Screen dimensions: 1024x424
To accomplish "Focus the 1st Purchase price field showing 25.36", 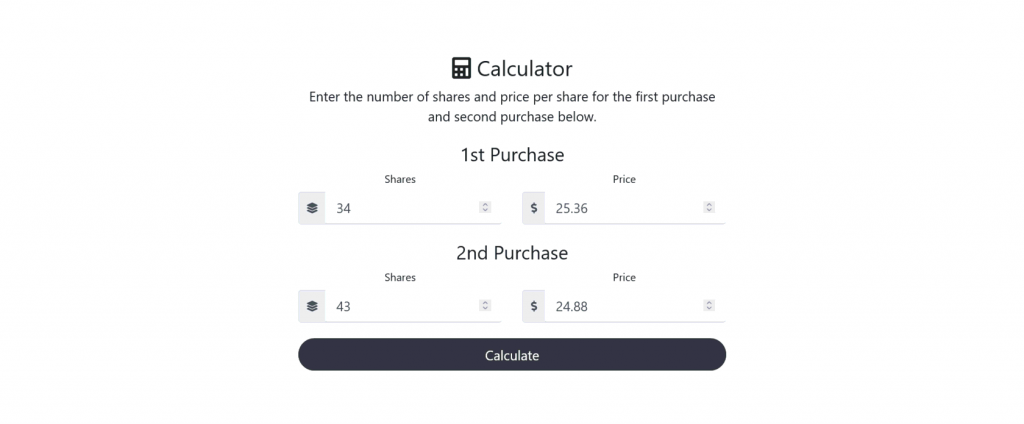I will (x=622, y=208).
